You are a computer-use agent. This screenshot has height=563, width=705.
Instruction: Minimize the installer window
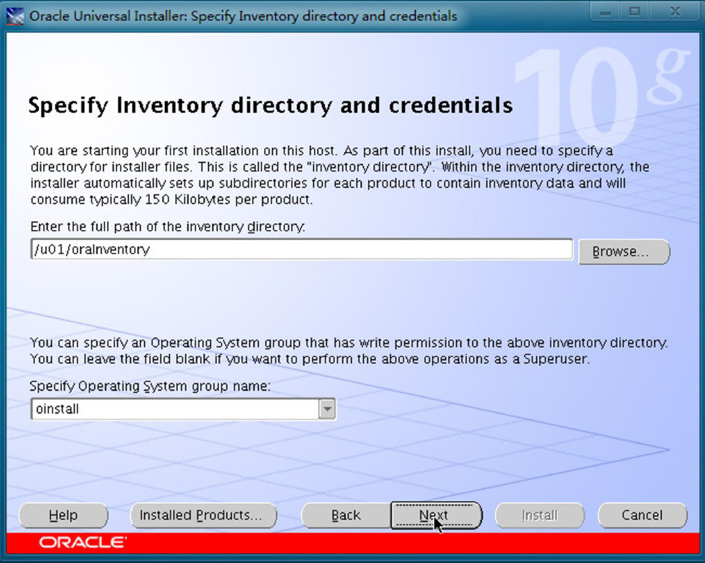click(605, 12)
